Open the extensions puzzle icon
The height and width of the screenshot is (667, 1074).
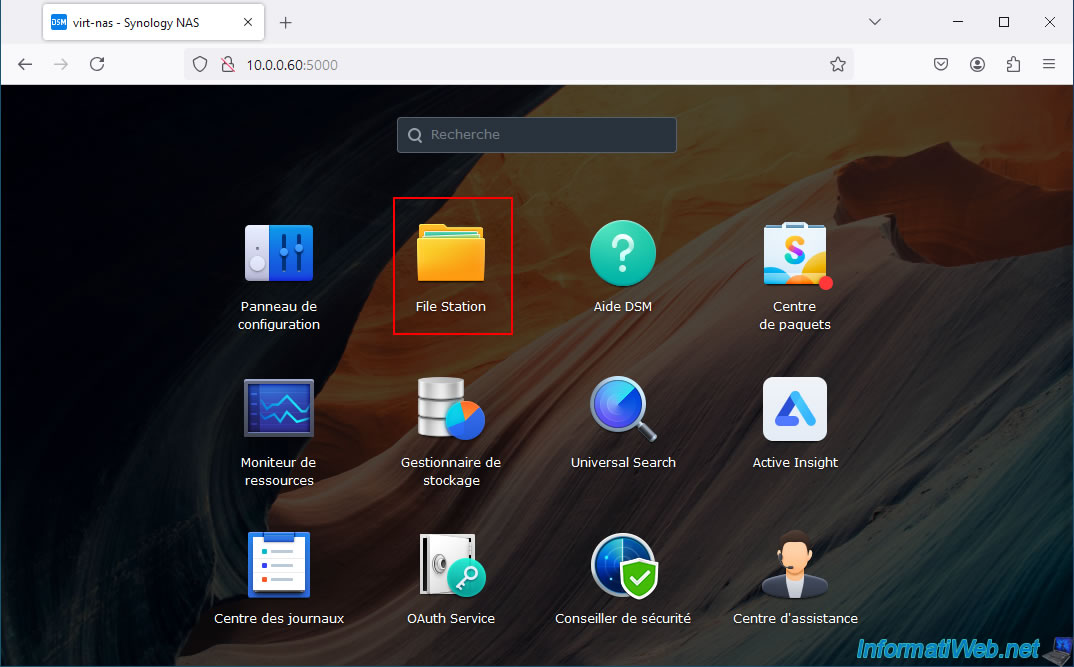click(x=1013, y=64)
